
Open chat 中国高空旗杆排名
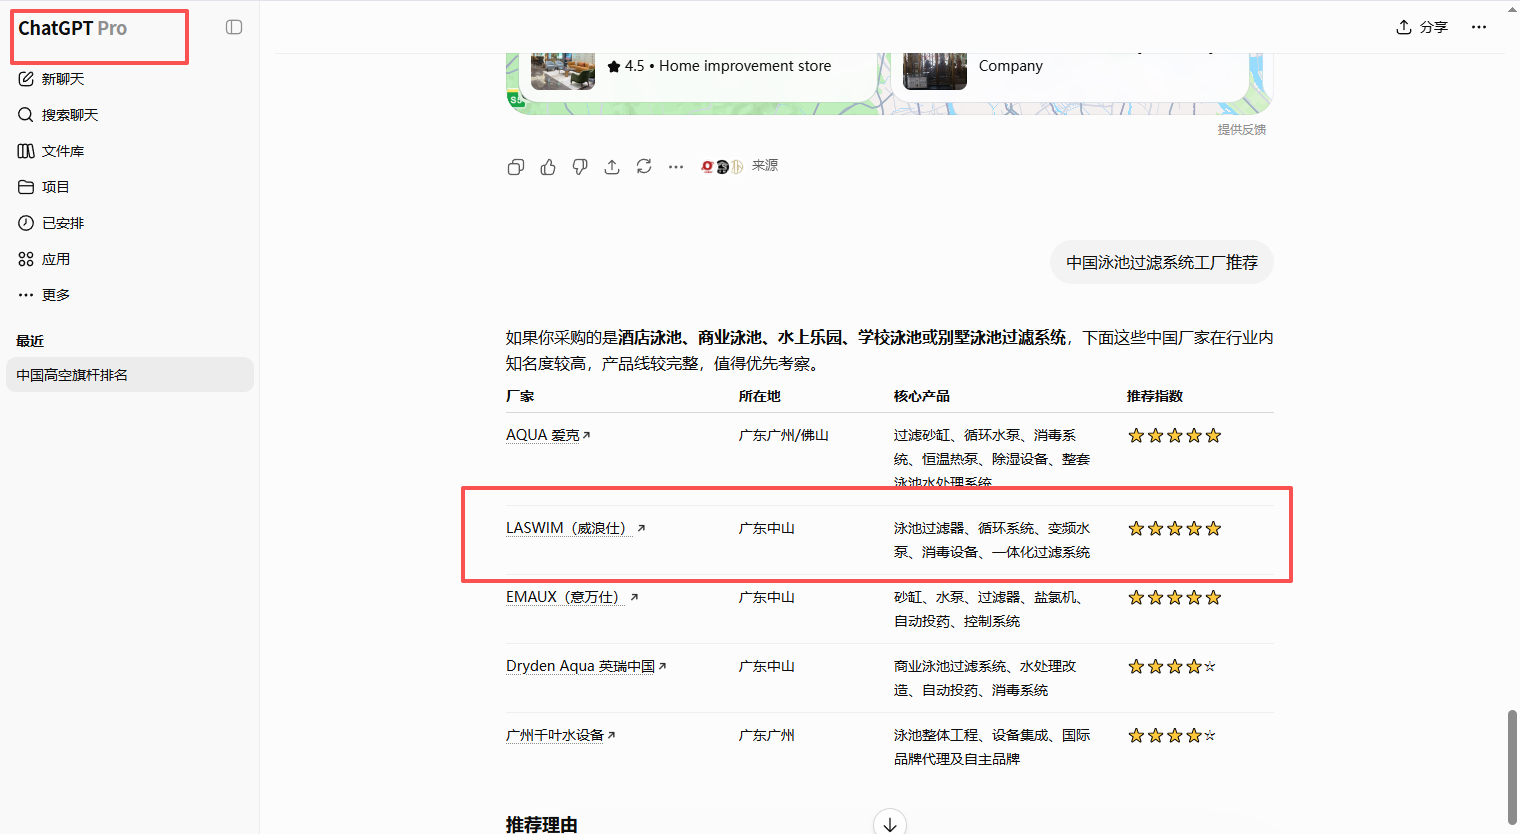point(129,375)
